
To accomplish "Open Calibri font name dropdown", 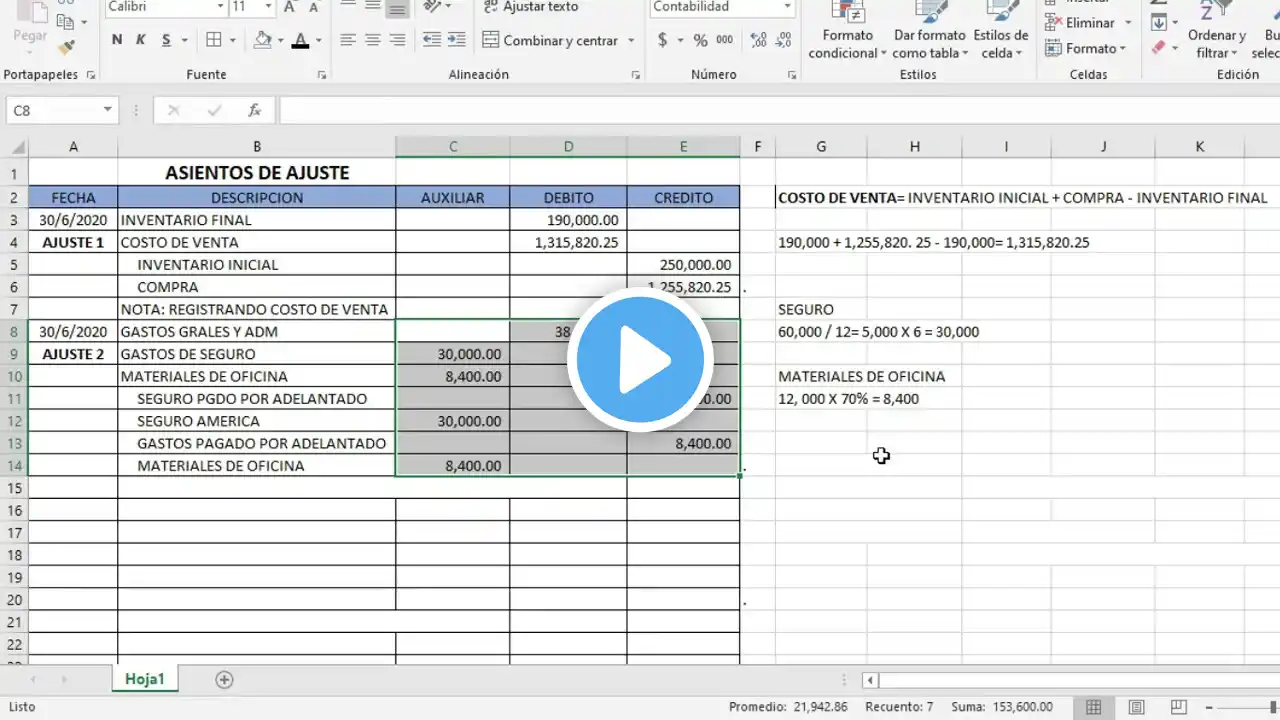I will [220, 7].
